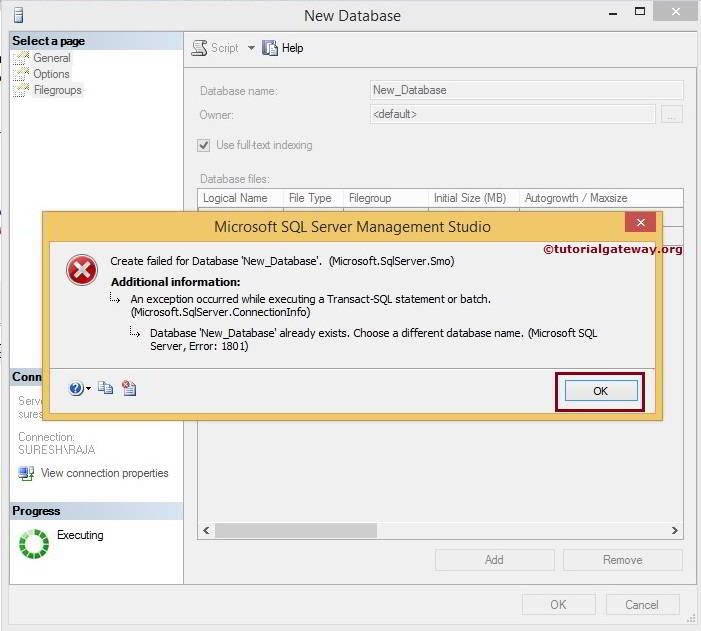701x631 pixels.
Task: Click OK in New Database window
Action: [558, 605]
